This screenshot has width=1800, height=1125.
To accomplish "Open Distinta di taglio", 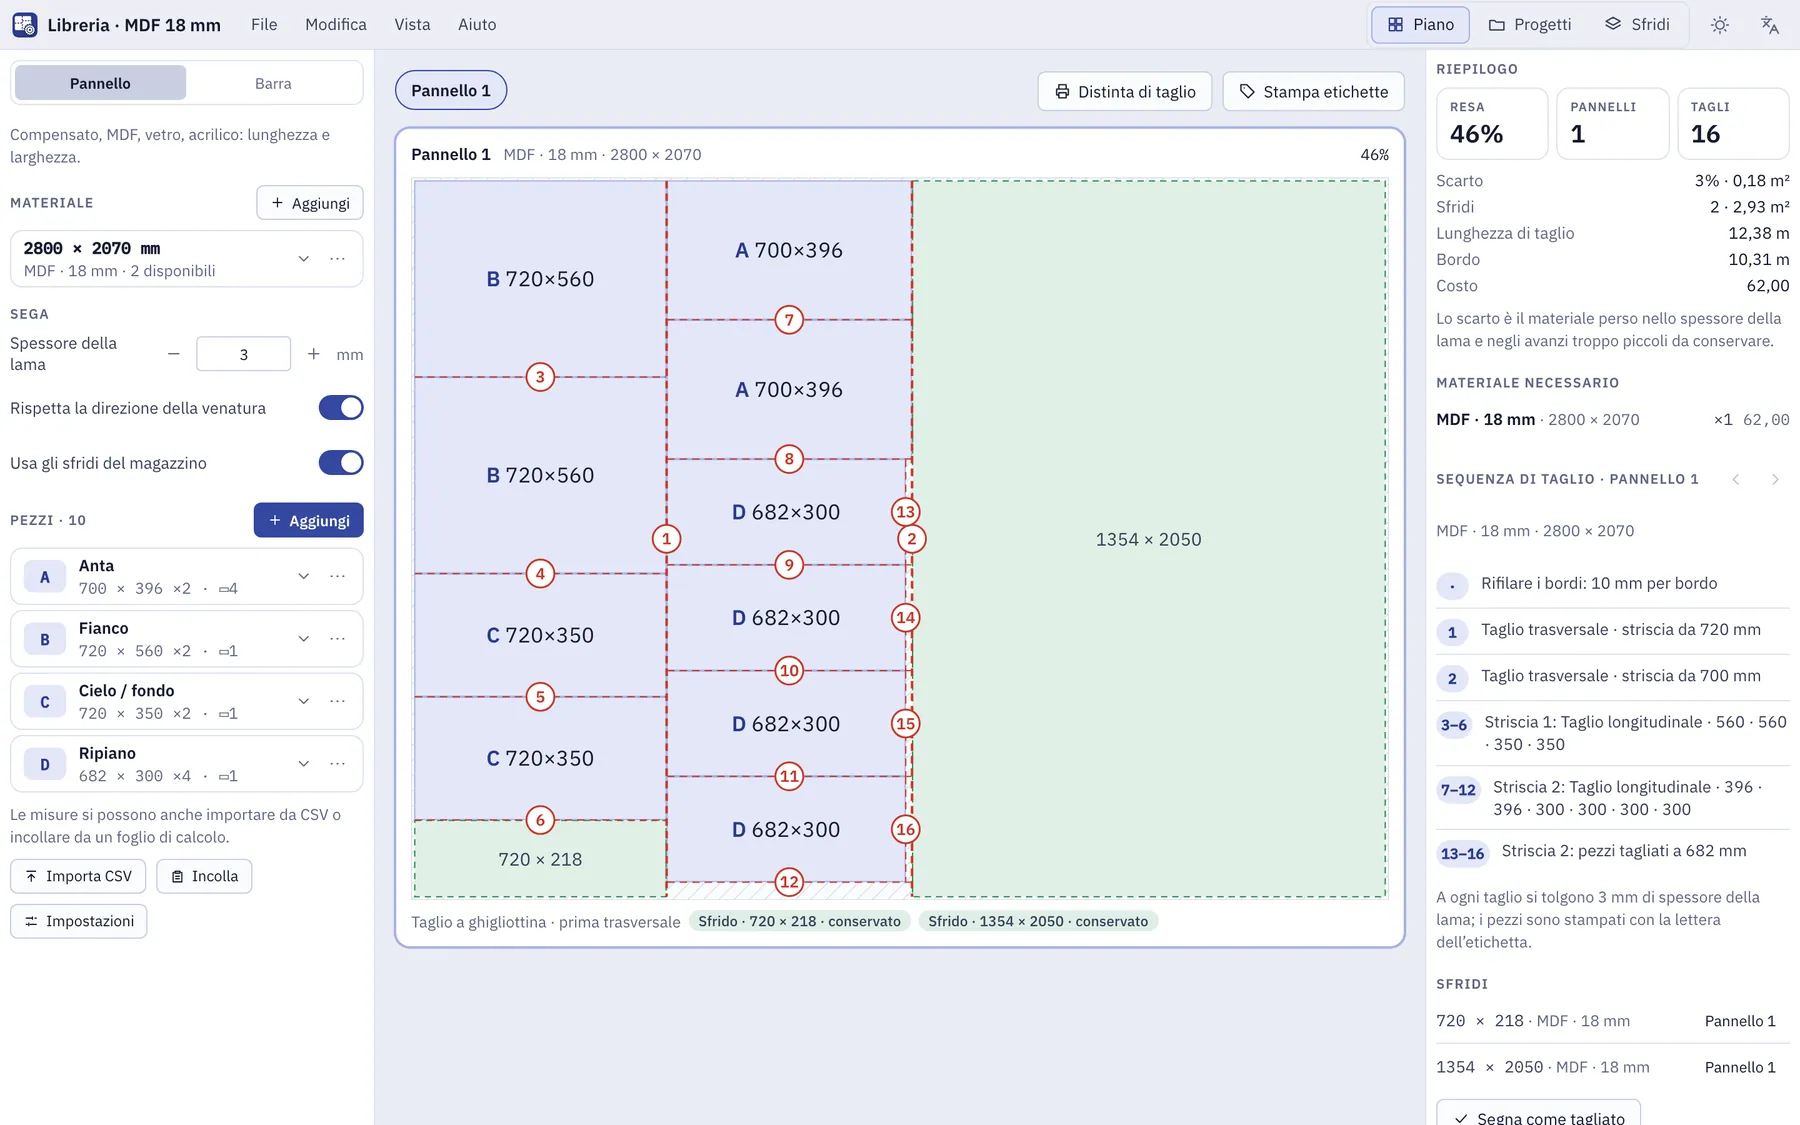I will pos(1125,91).
